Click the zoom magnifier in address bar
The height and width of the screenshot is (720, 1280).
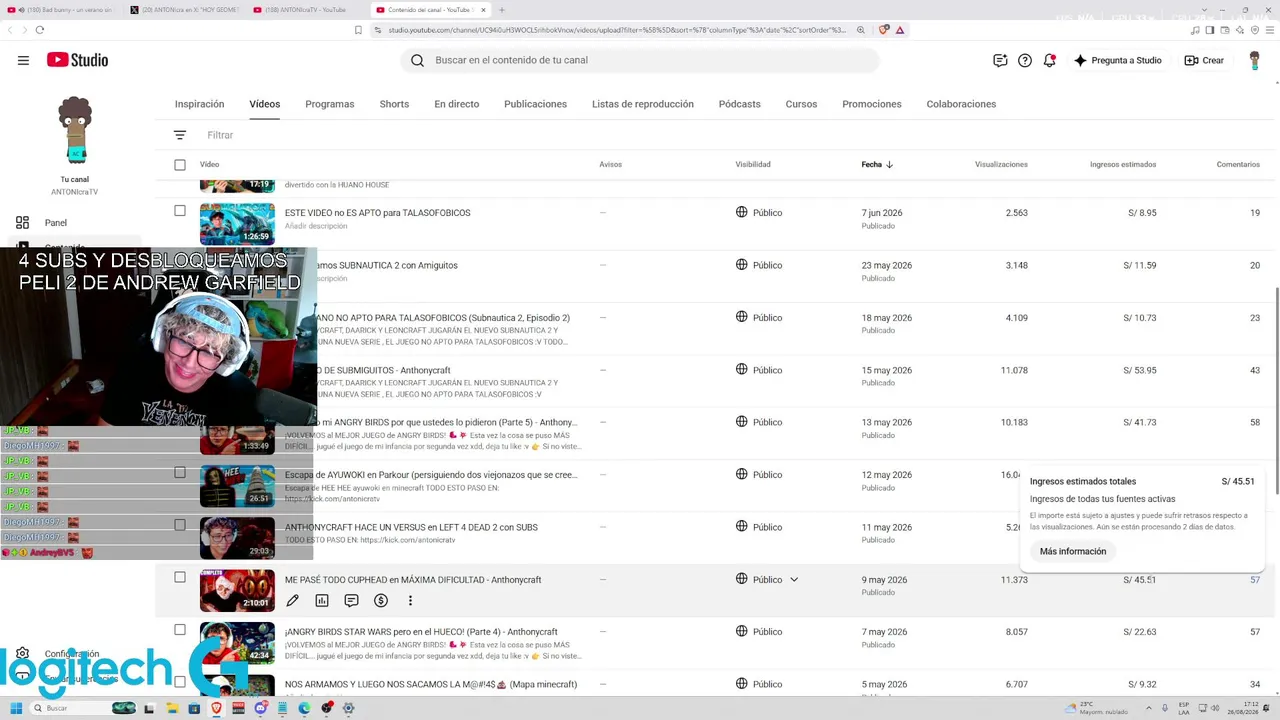[860, 30]
